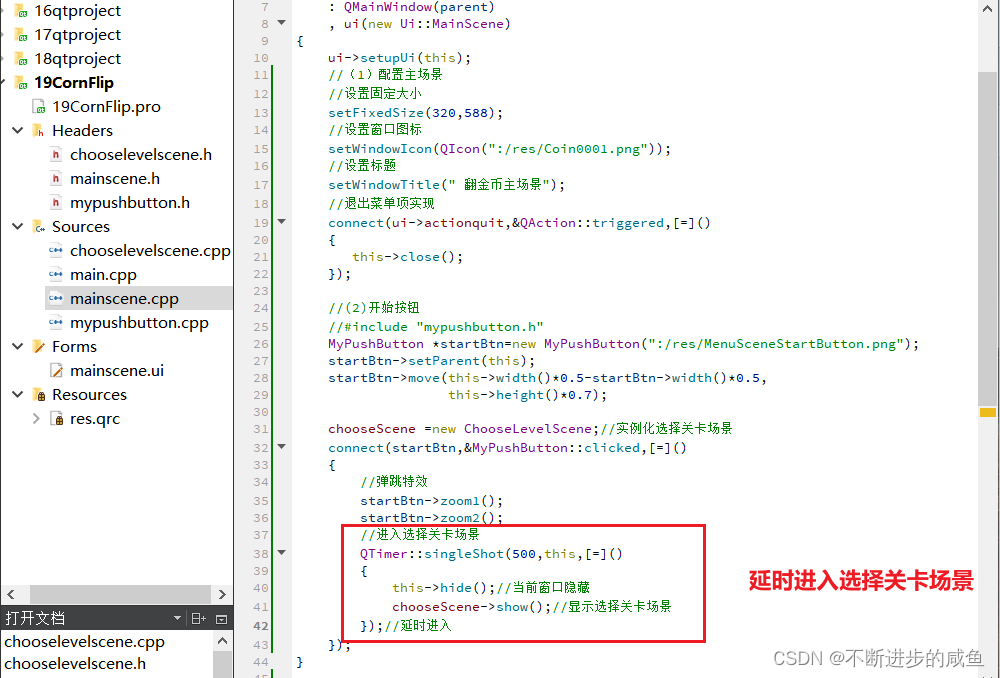Screen dimensions: 1000x678
Task: Fold the code block at line 8
Action: 281,23
